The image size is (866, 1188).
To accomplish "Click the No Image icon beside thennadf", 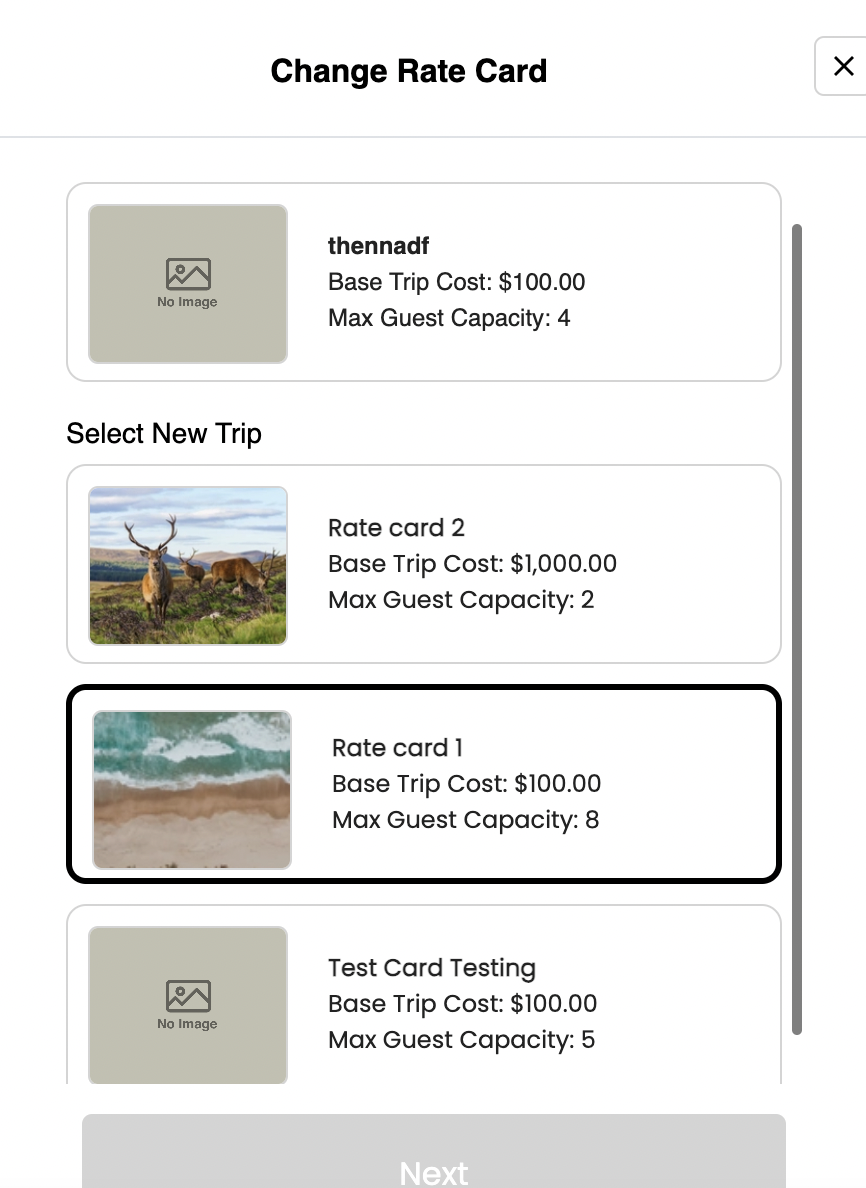I will point(188,283).
